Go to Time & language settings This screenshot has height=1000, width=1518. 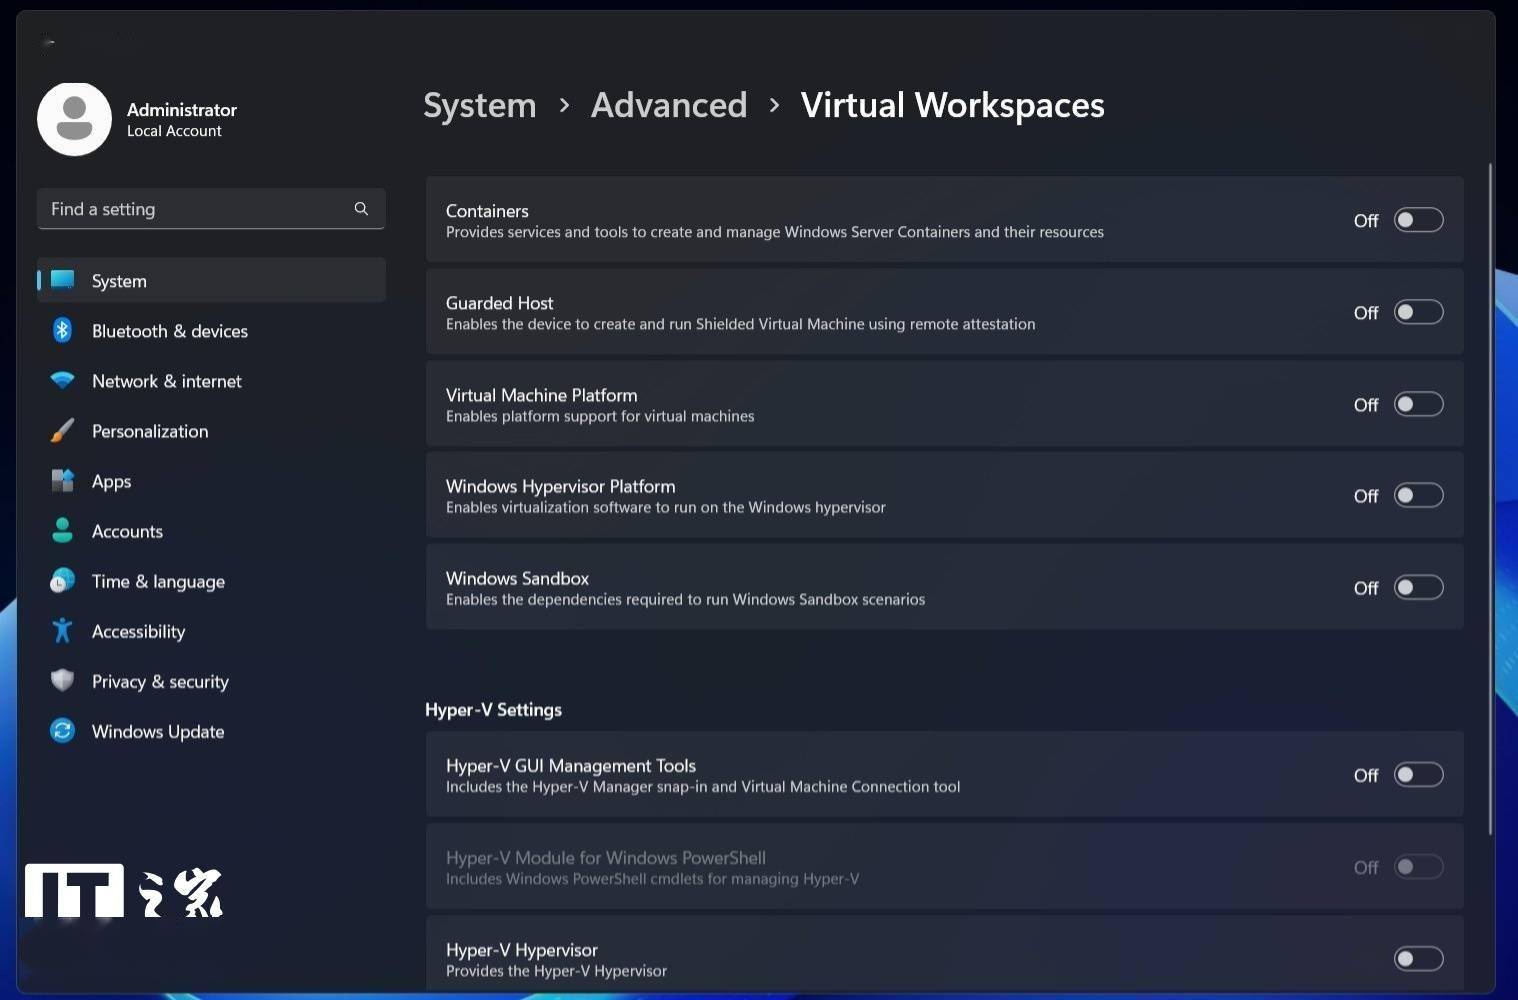[211, 580]
